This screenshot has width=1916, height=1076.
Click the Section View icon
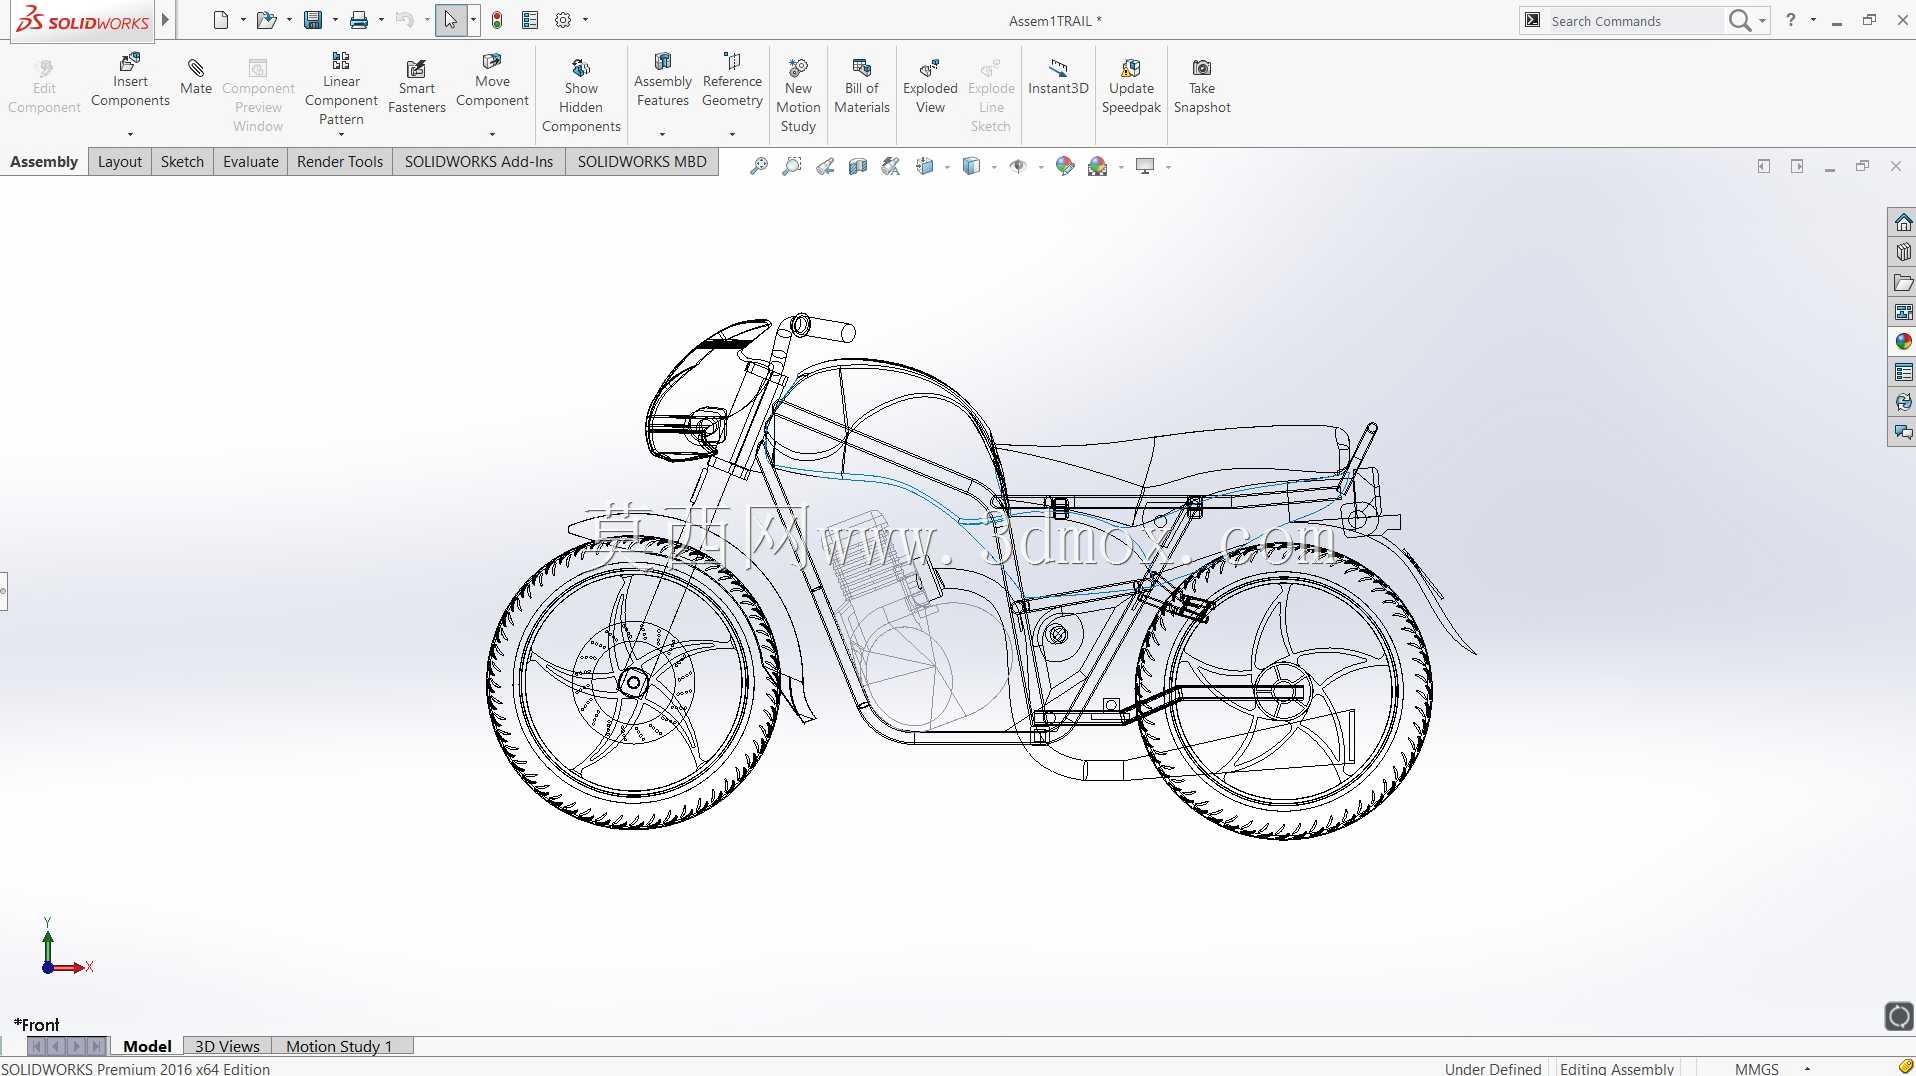point(858,166)
